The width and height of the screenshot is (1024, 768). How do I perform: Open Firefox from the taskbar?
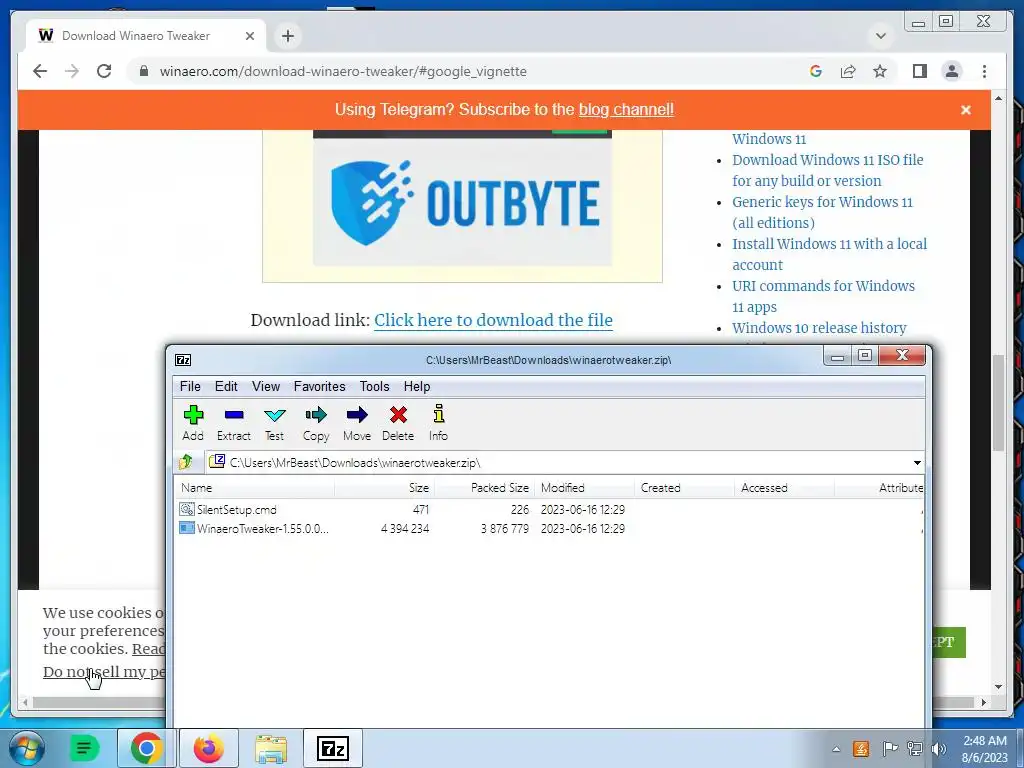[208, 748]
